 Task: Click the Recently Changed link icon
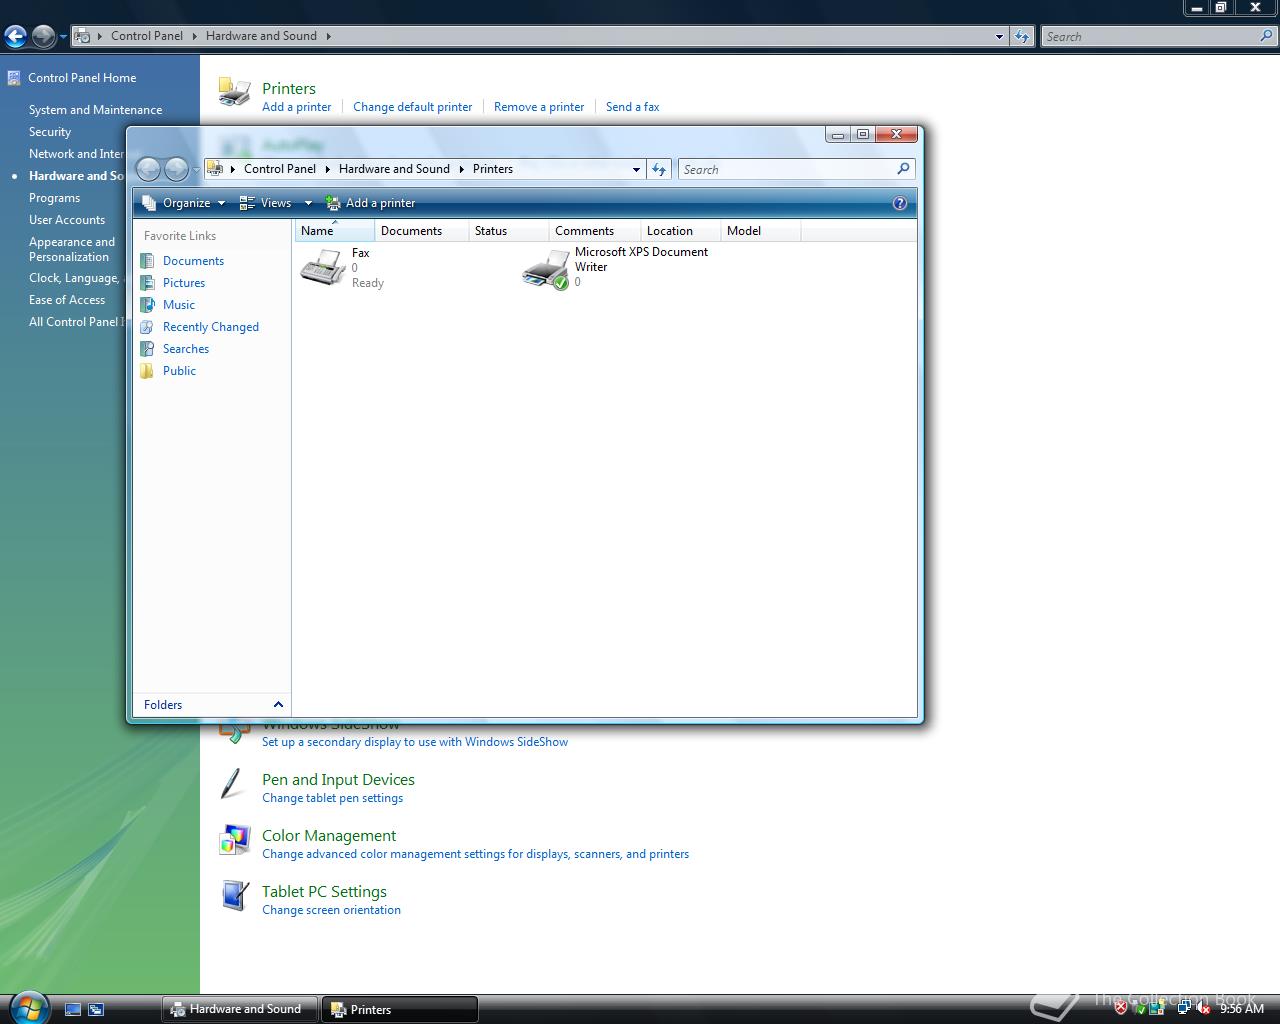[x=147, y=327]
